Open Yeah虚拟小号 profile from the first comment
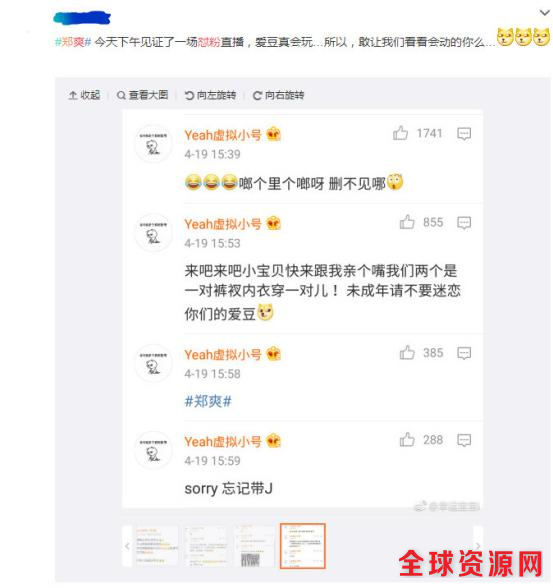The height and width of the screenshot is (588, 553). [223, 135]
